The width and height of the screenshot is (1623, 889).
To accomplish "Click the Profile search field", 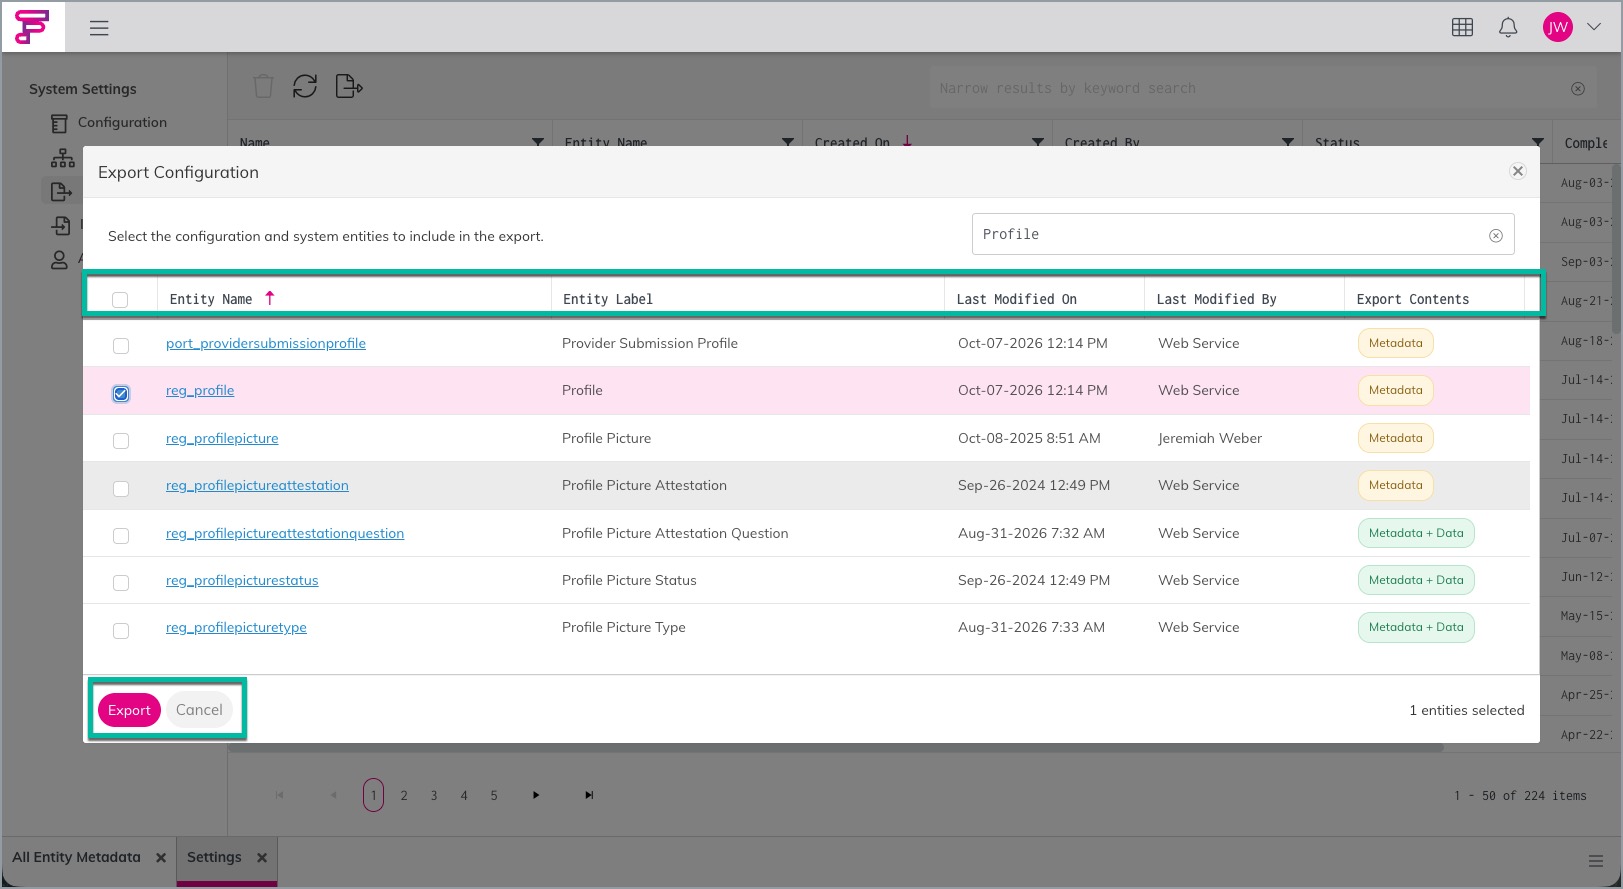I will tap(1243, 234).
